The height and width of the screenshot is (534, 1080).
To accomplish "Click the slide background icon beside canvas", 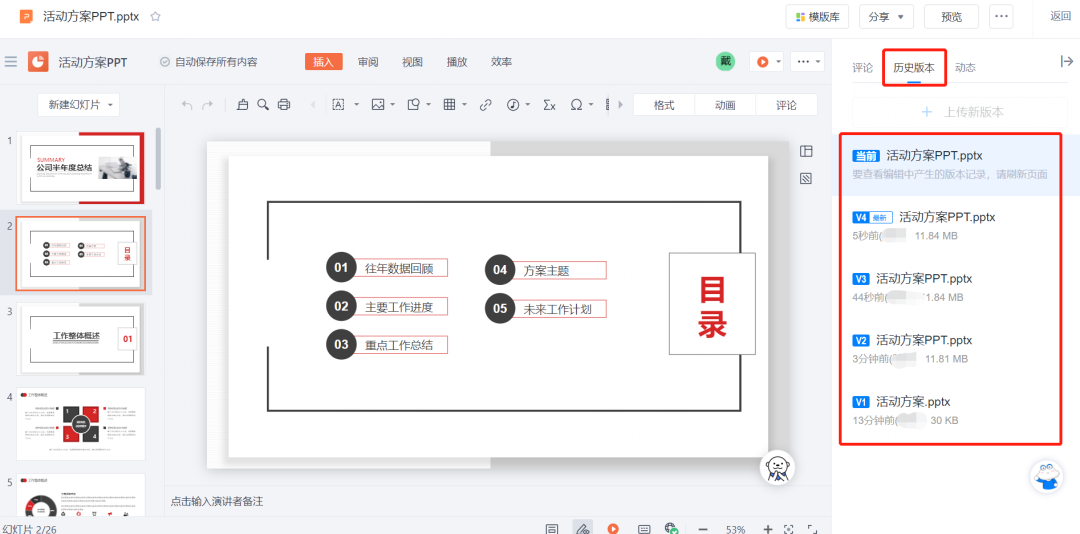I will pos(806,178).
